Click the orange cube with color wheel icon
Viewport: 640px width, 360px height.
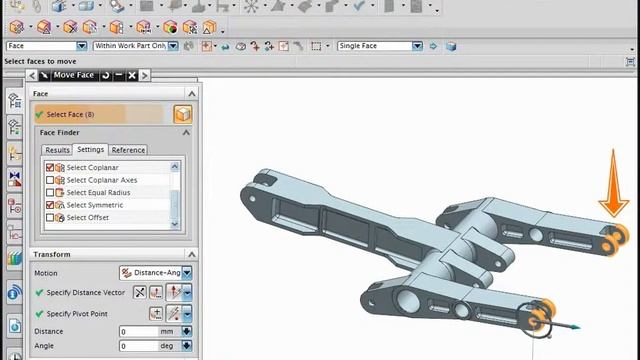[170, 27]
